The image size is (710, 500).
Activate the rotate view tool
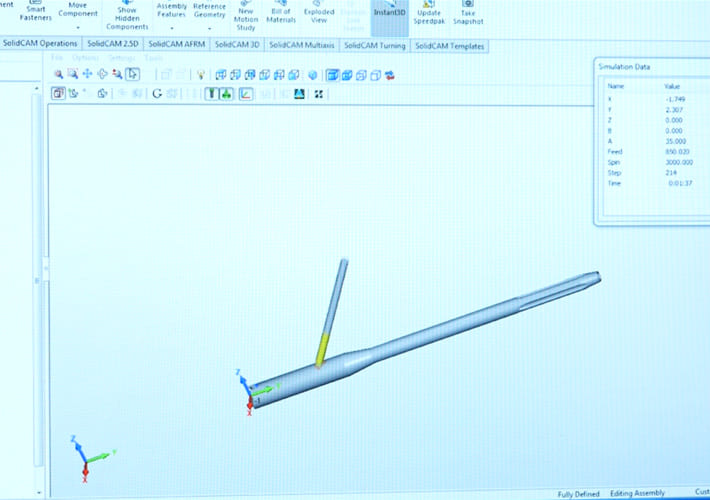pyautogui.click(x=102, y=74)
